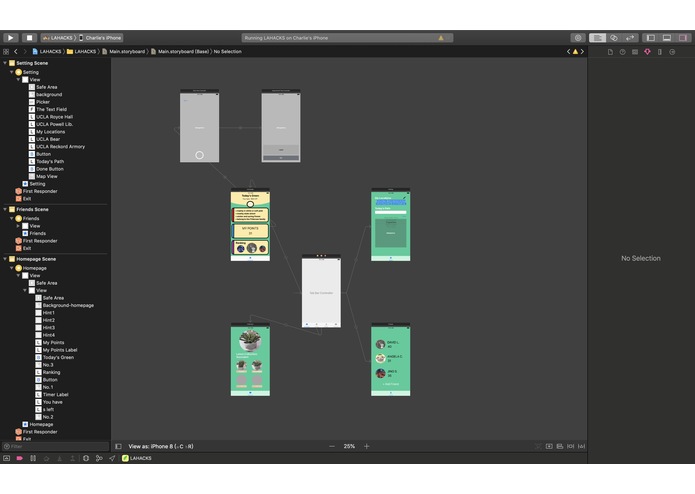Screen dimensions: 695x494
Task: Click LAHACKS folder in jump bar
Action: click(82, 51)
